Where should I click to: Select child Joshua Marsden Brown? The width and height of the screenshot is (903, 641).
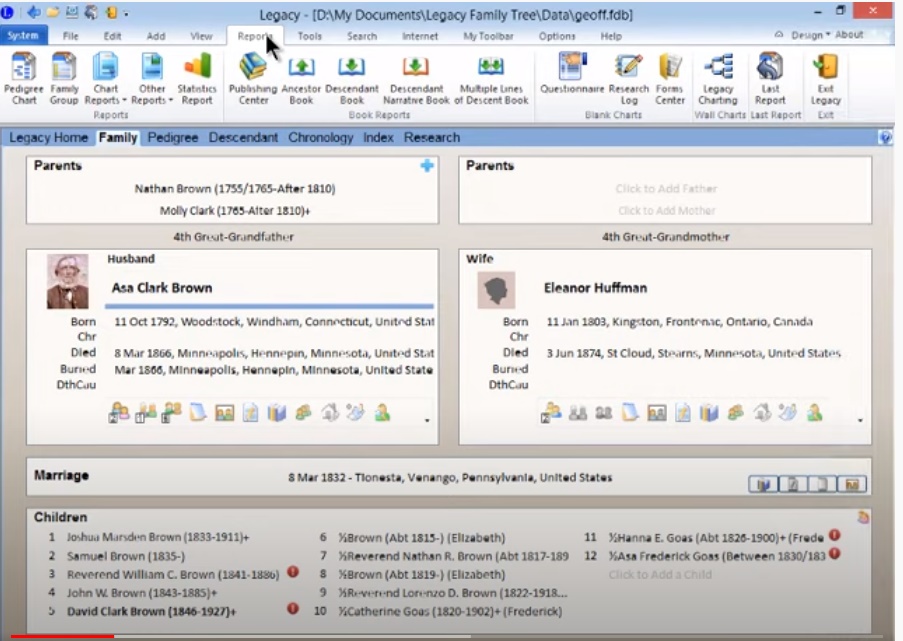pyautogui.click(x=158, y=537)
